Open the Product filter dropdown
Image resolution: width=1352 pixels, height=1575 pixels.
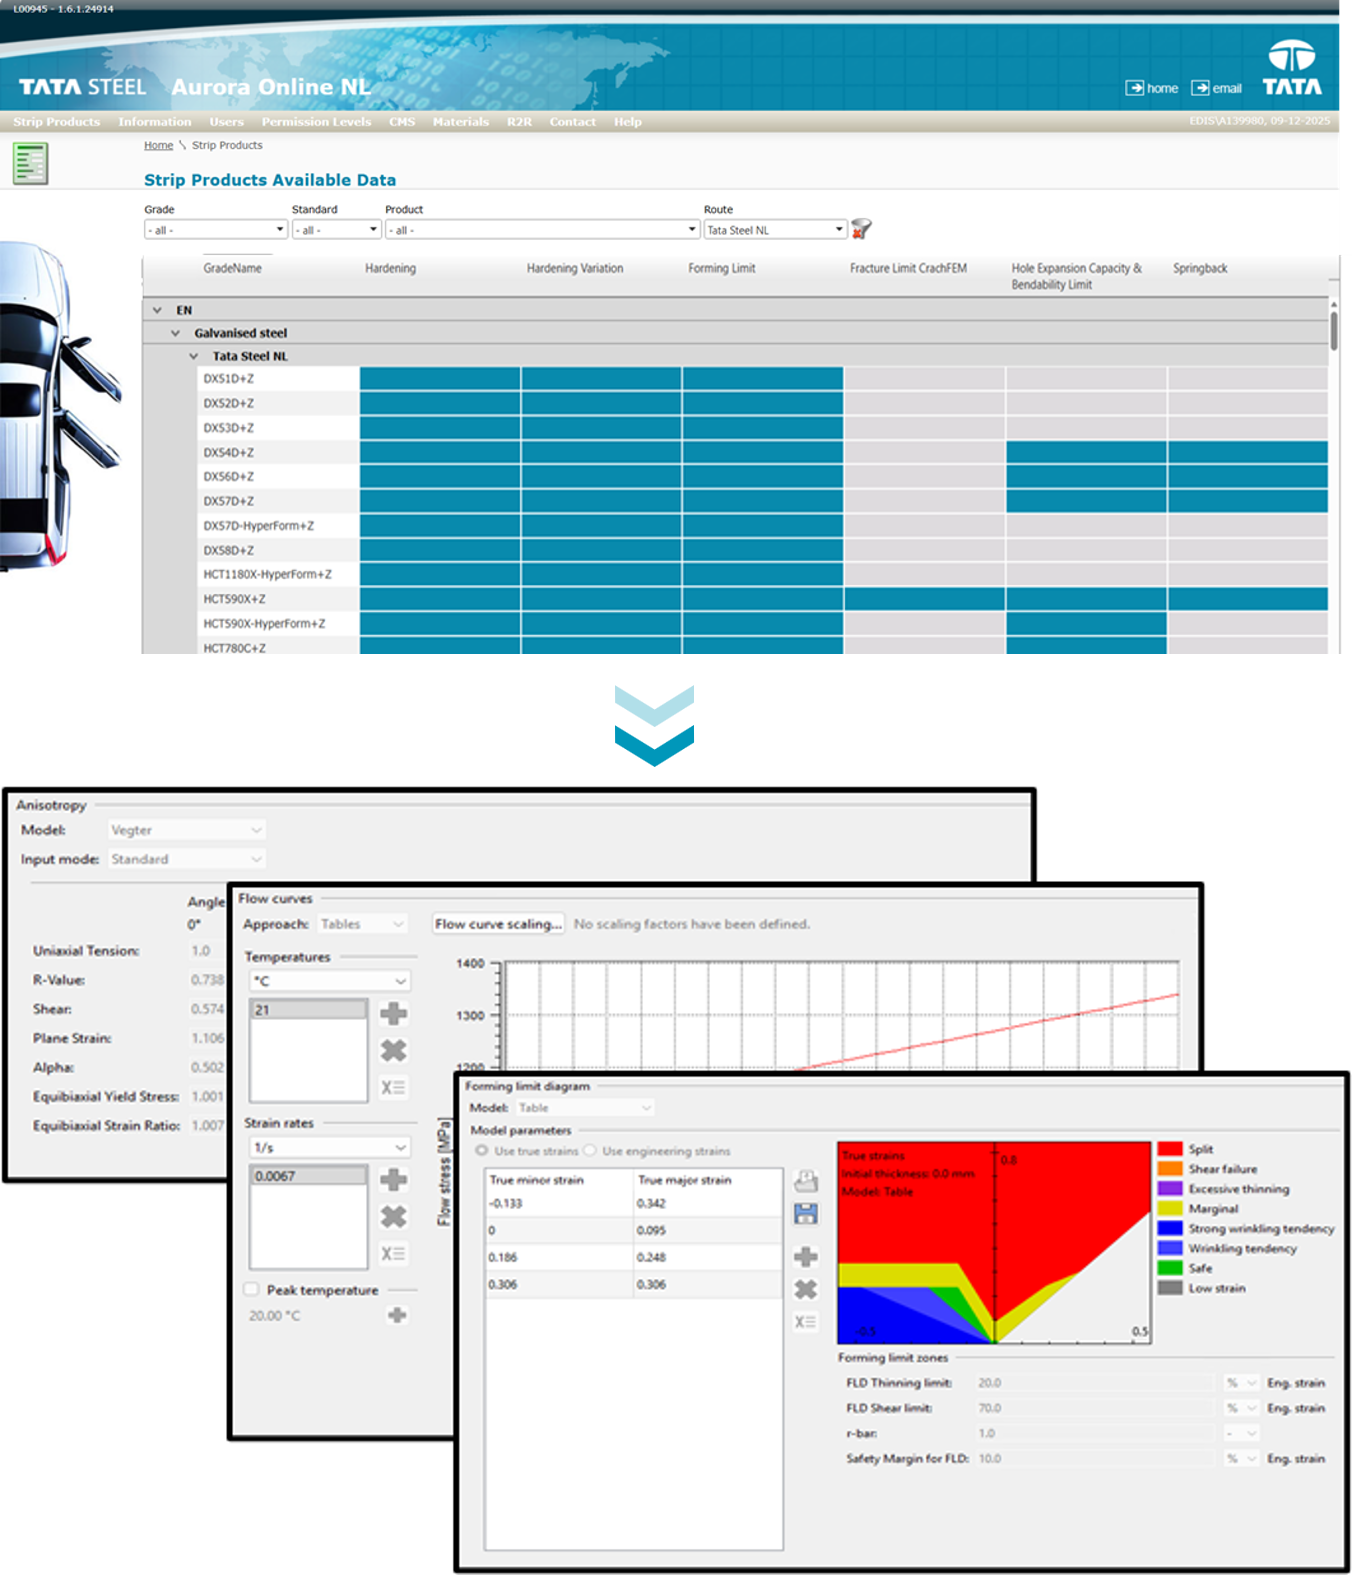tap(542, 230)
